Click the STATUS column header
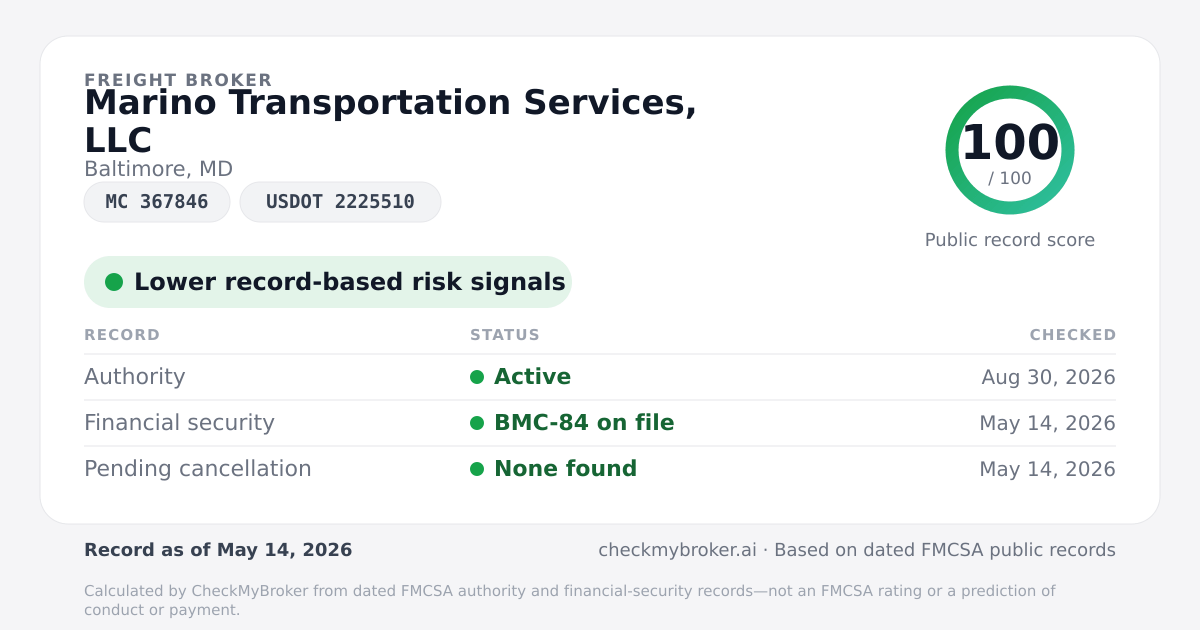1200x630 pixels. (x=505, y=335)
